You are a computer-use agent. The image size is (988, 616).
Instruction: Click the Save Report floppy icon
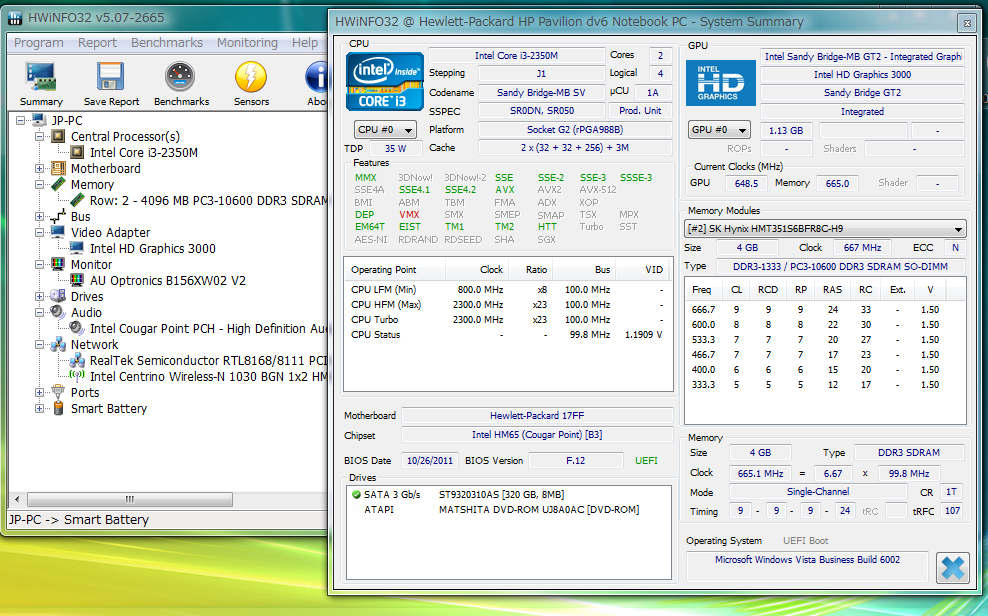coord(111,79)
